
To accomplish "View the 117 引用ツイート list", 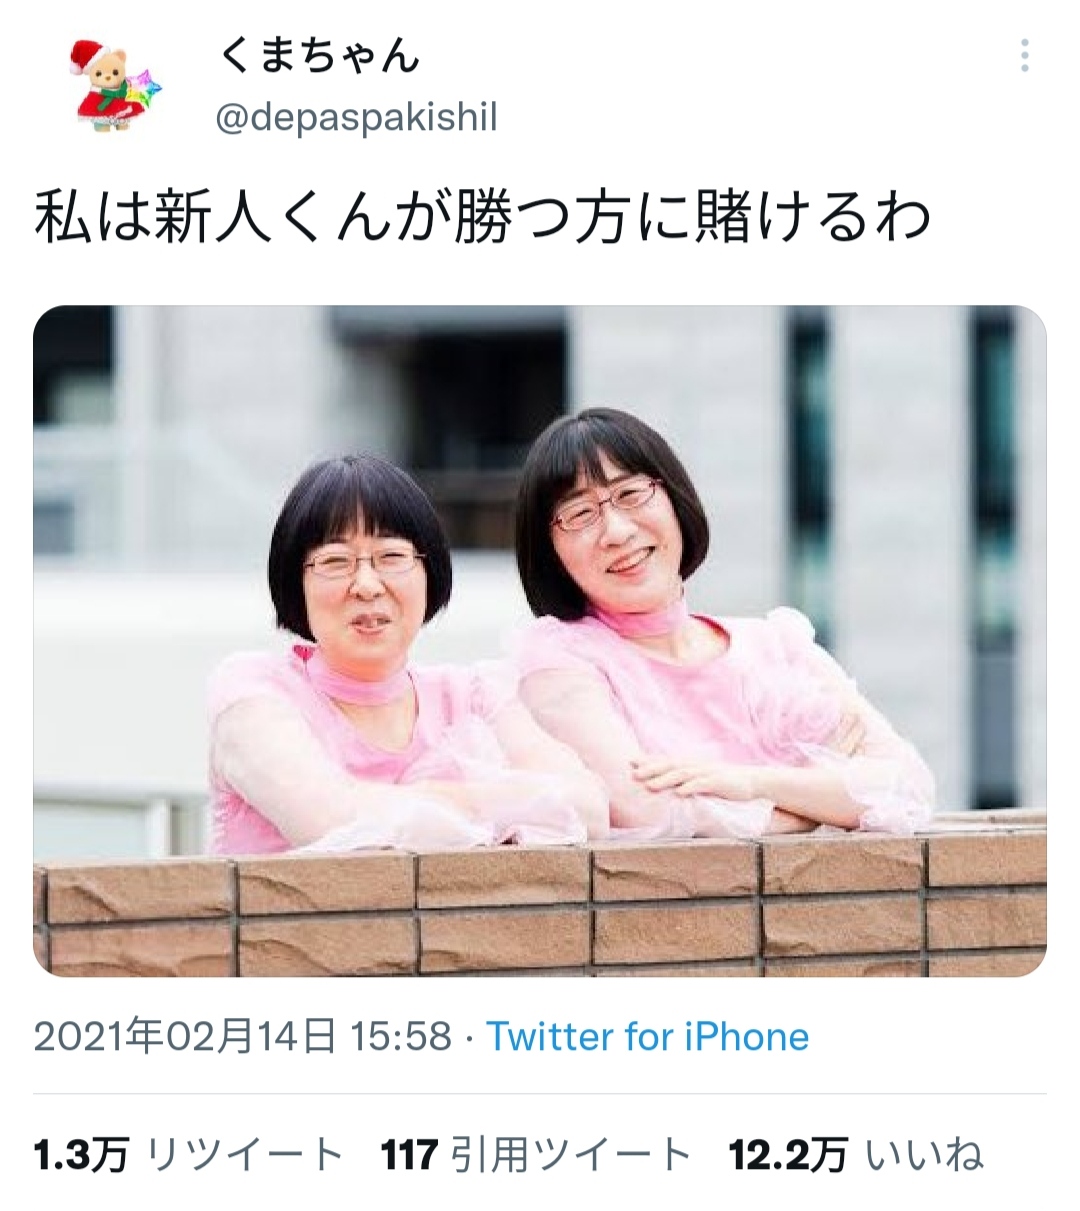I will point(536,1156).
